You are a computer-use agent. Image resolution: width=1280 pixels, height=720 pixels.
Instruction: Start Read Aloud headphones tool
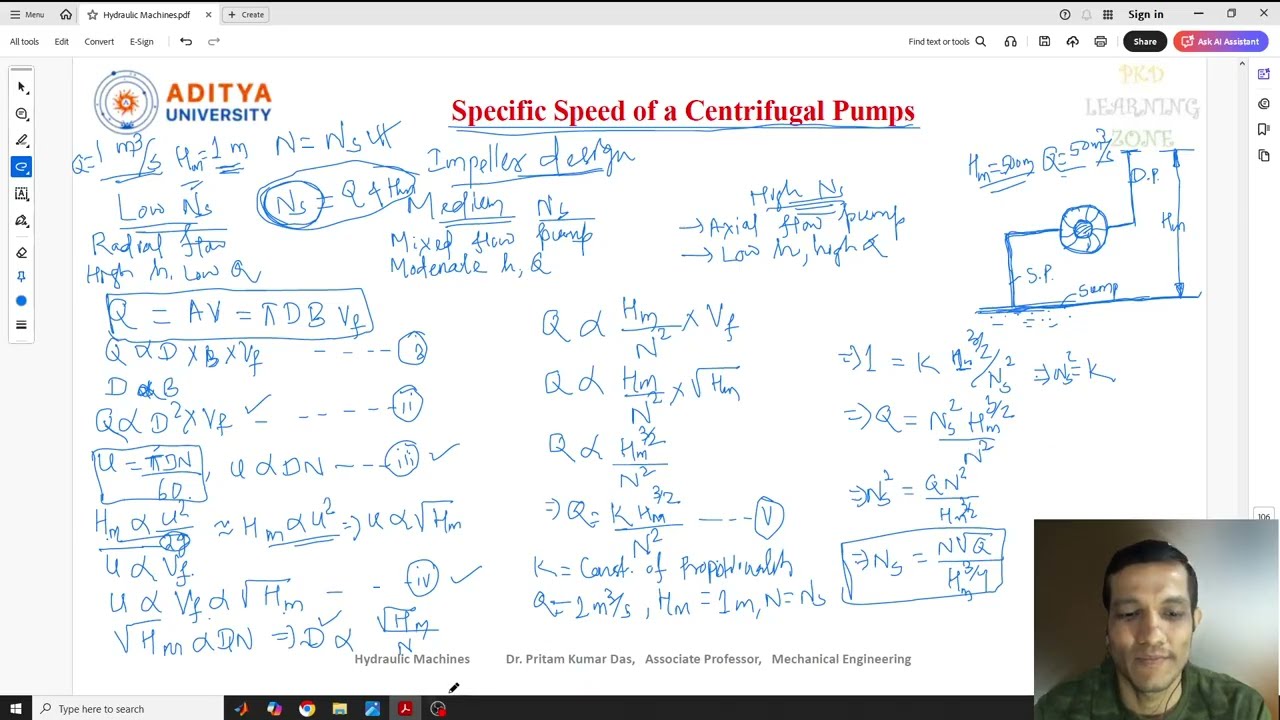[x=1010, y=42]
